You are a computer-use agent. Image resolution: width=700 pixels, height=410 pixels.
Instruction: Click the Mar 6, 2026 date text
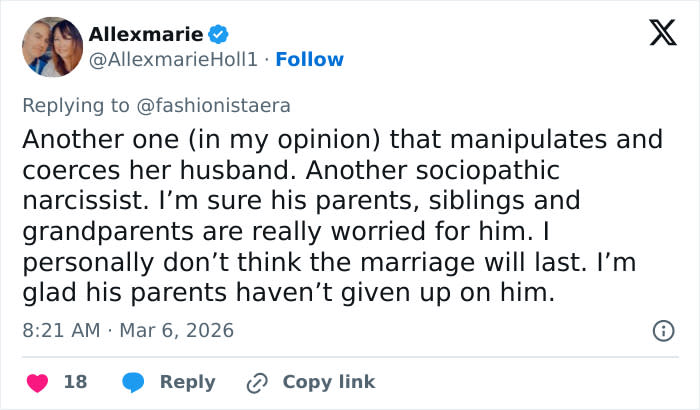point(175,329)
